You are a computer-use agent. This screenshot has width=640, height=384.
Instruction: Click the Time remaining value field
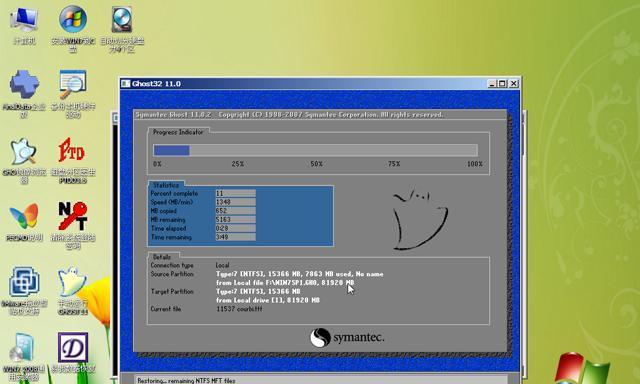click(x=236, y=237)
